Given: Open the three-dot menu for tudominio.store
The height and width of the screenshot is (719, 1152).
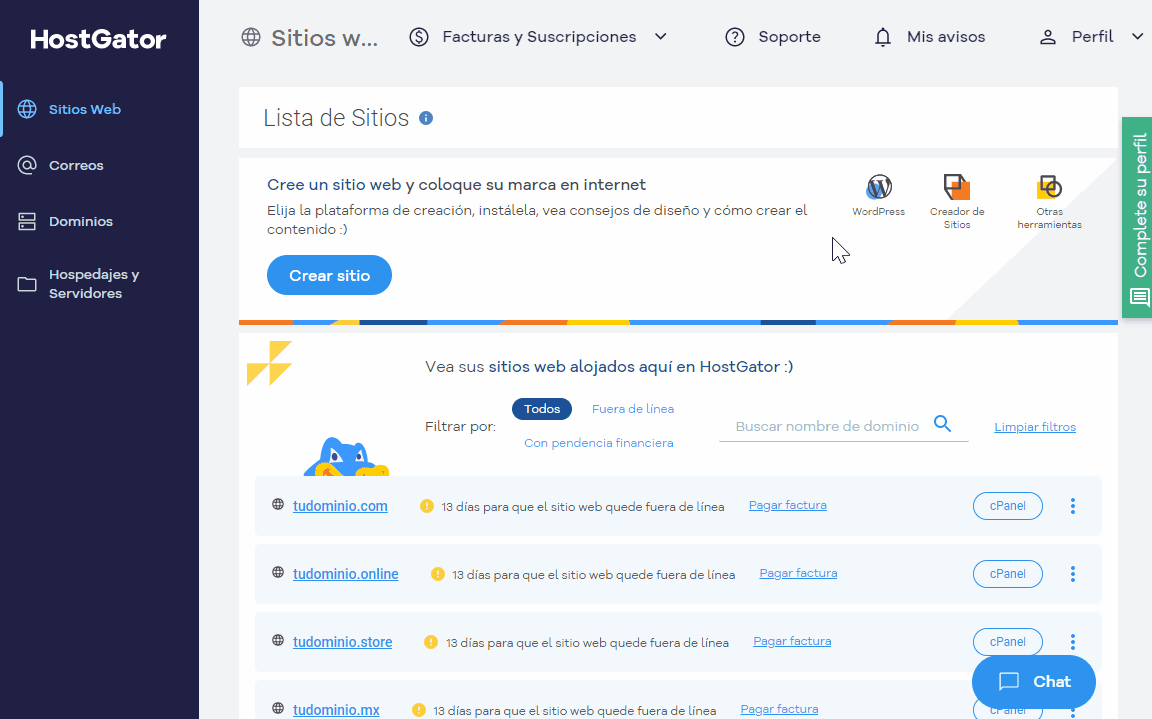Looking at the screenshot, I should click(x=1073, y=642).
